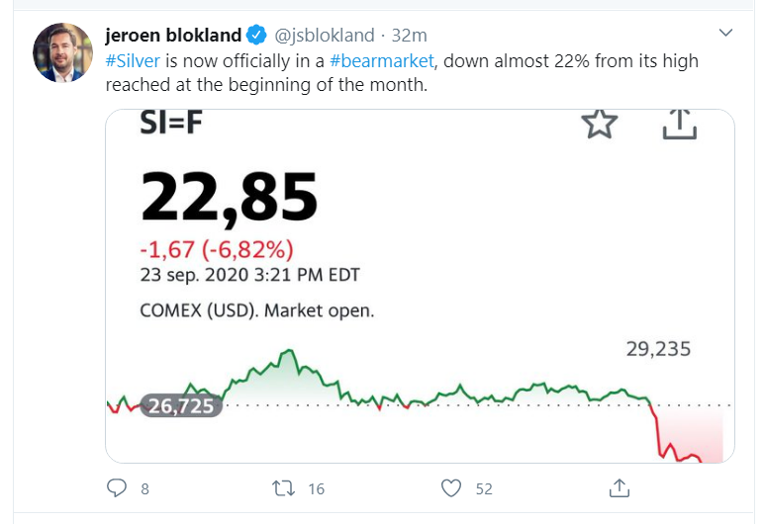The height and width of the screenshot is (524, 764).
Task: Click the star icon beside SI=F
Action: coord(599,124)
